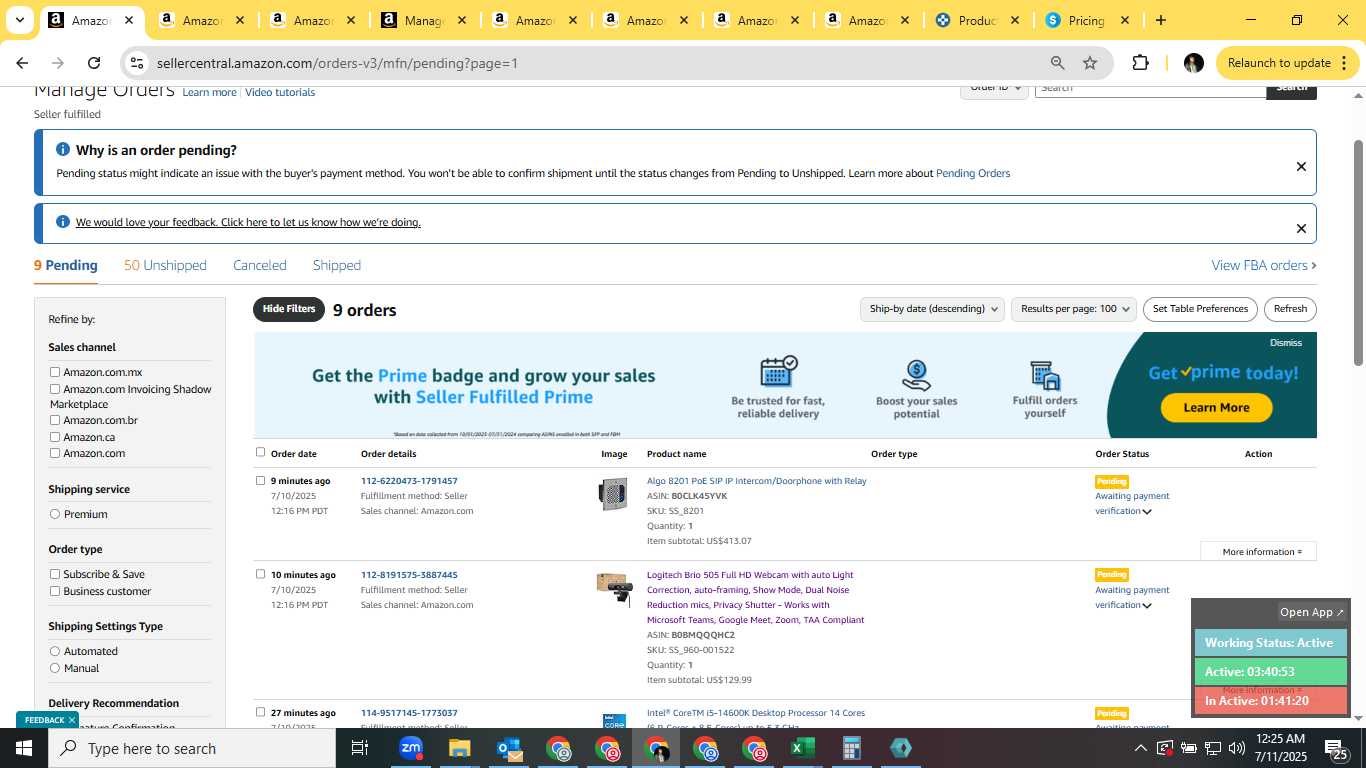Check the Amazon.com.br sales channel
The width and height of the screenshot is (1366, 768).
(x=55, y=420)
